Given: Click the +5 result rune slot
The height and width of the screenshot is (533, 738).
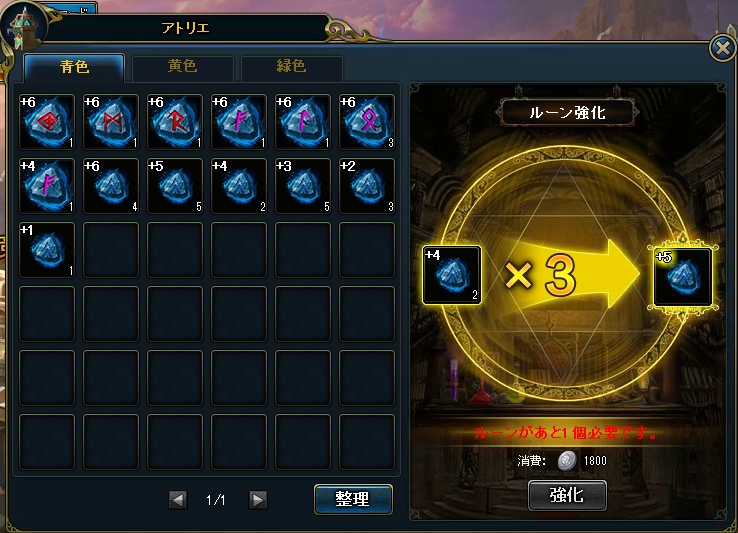Looking at the screenshot, I should (683, 277).
